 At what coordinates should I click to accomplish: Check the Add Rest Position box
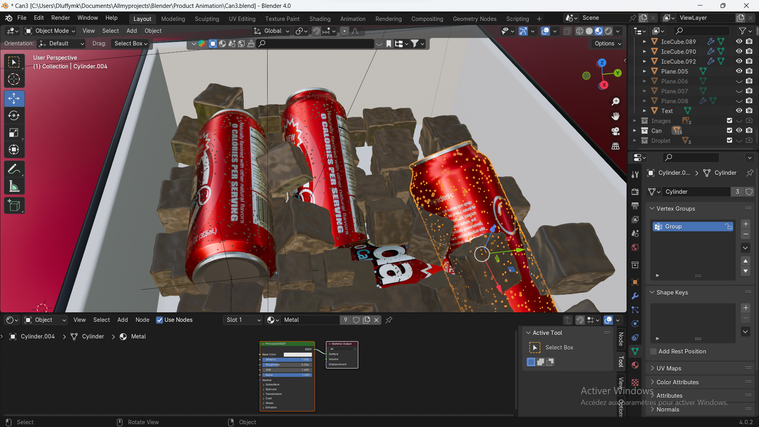[652, 351]
